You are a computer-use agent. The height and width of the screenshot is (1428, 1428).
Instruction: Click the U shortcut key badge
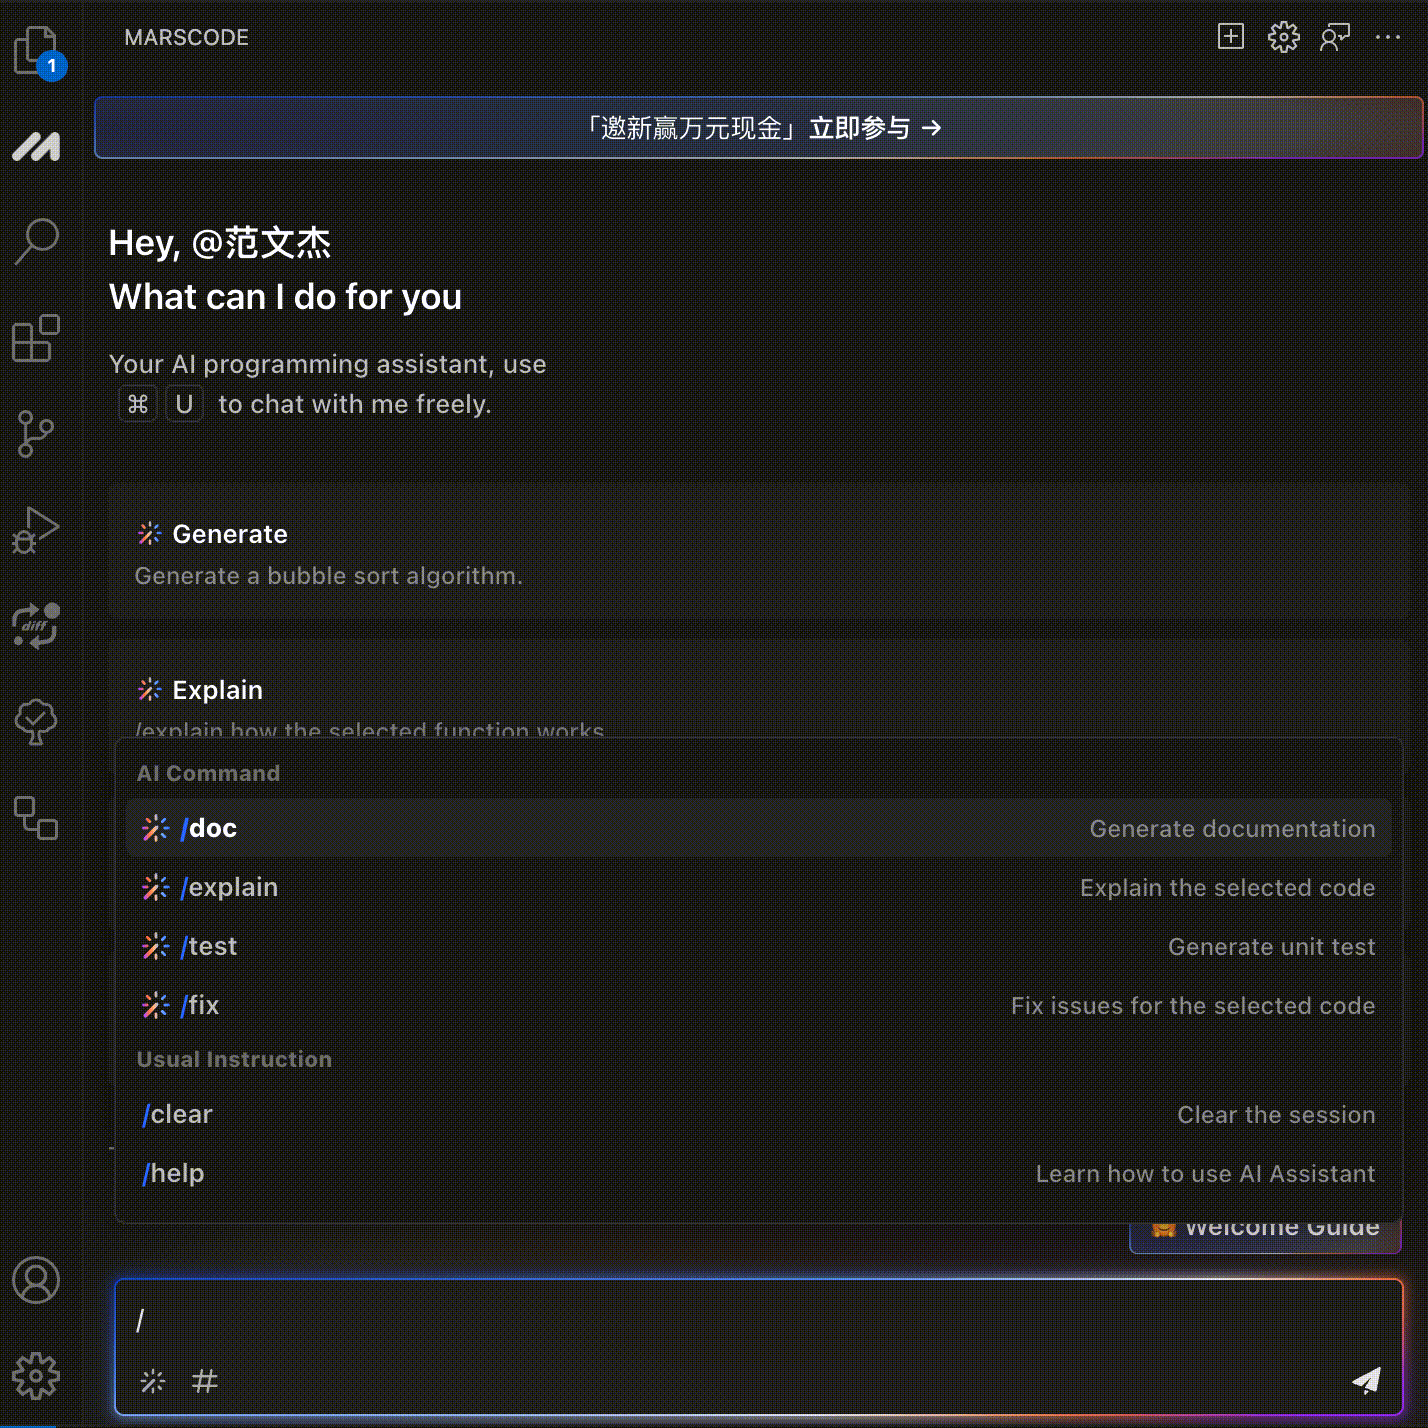pos(184,404)
